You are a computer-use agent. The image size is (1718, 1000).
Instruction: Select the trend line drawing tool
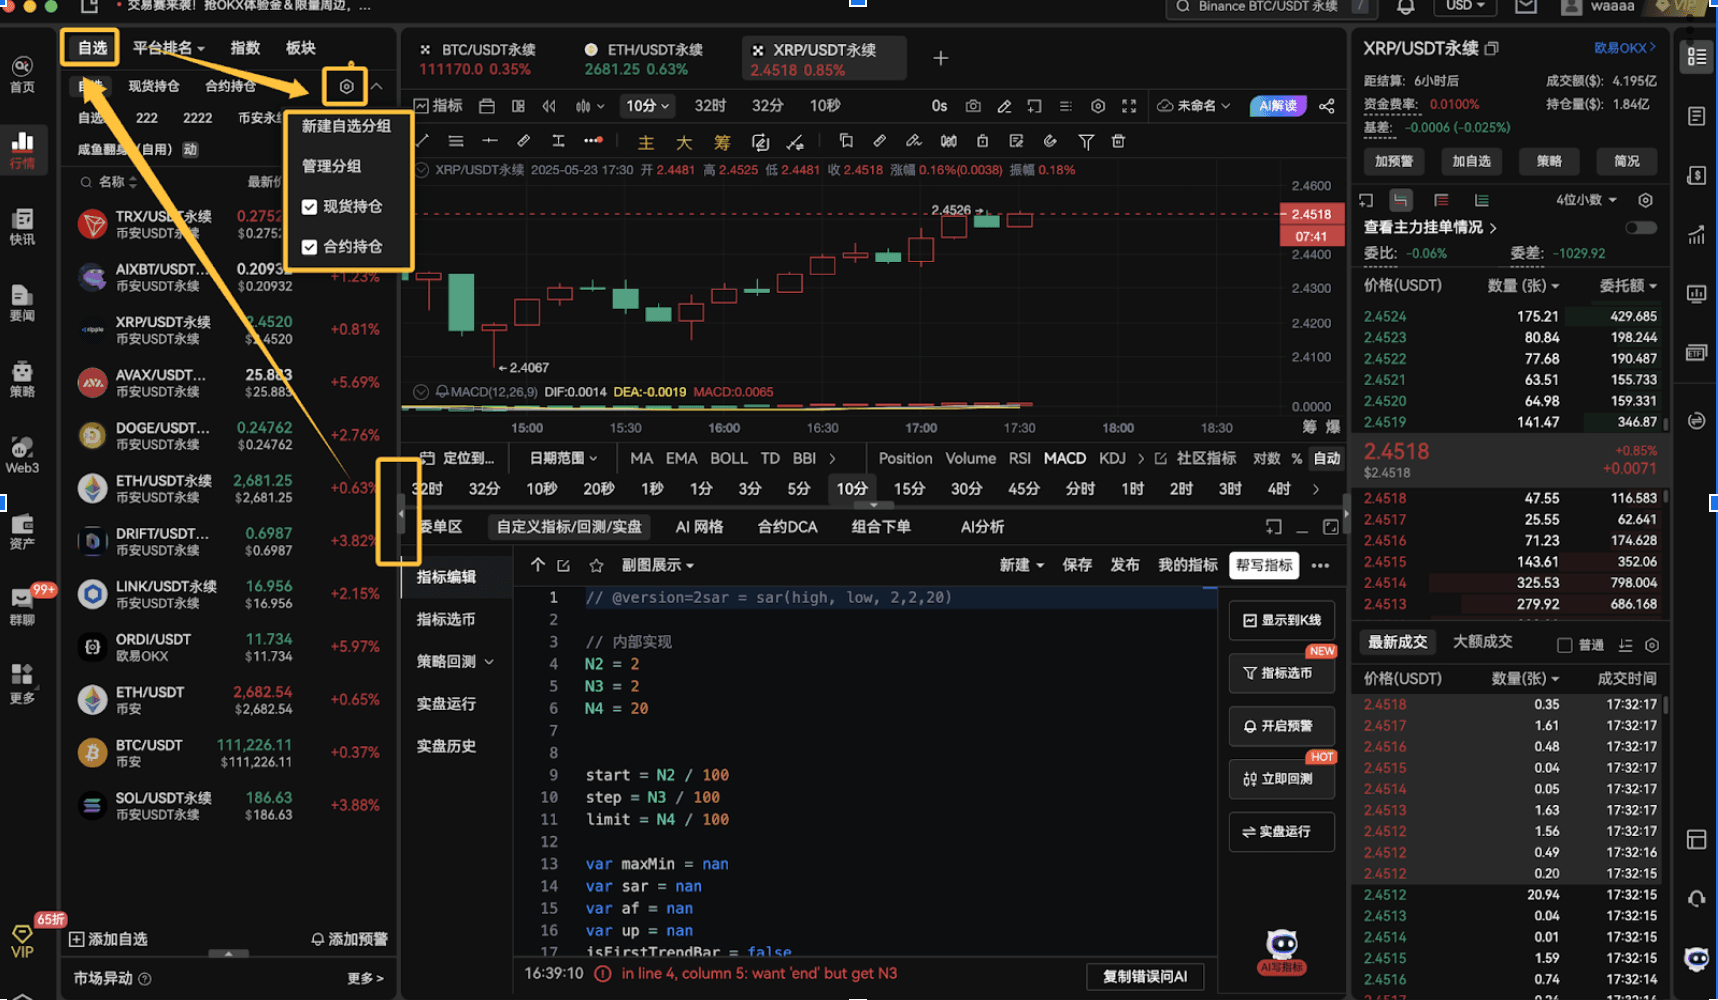point(423,141)
